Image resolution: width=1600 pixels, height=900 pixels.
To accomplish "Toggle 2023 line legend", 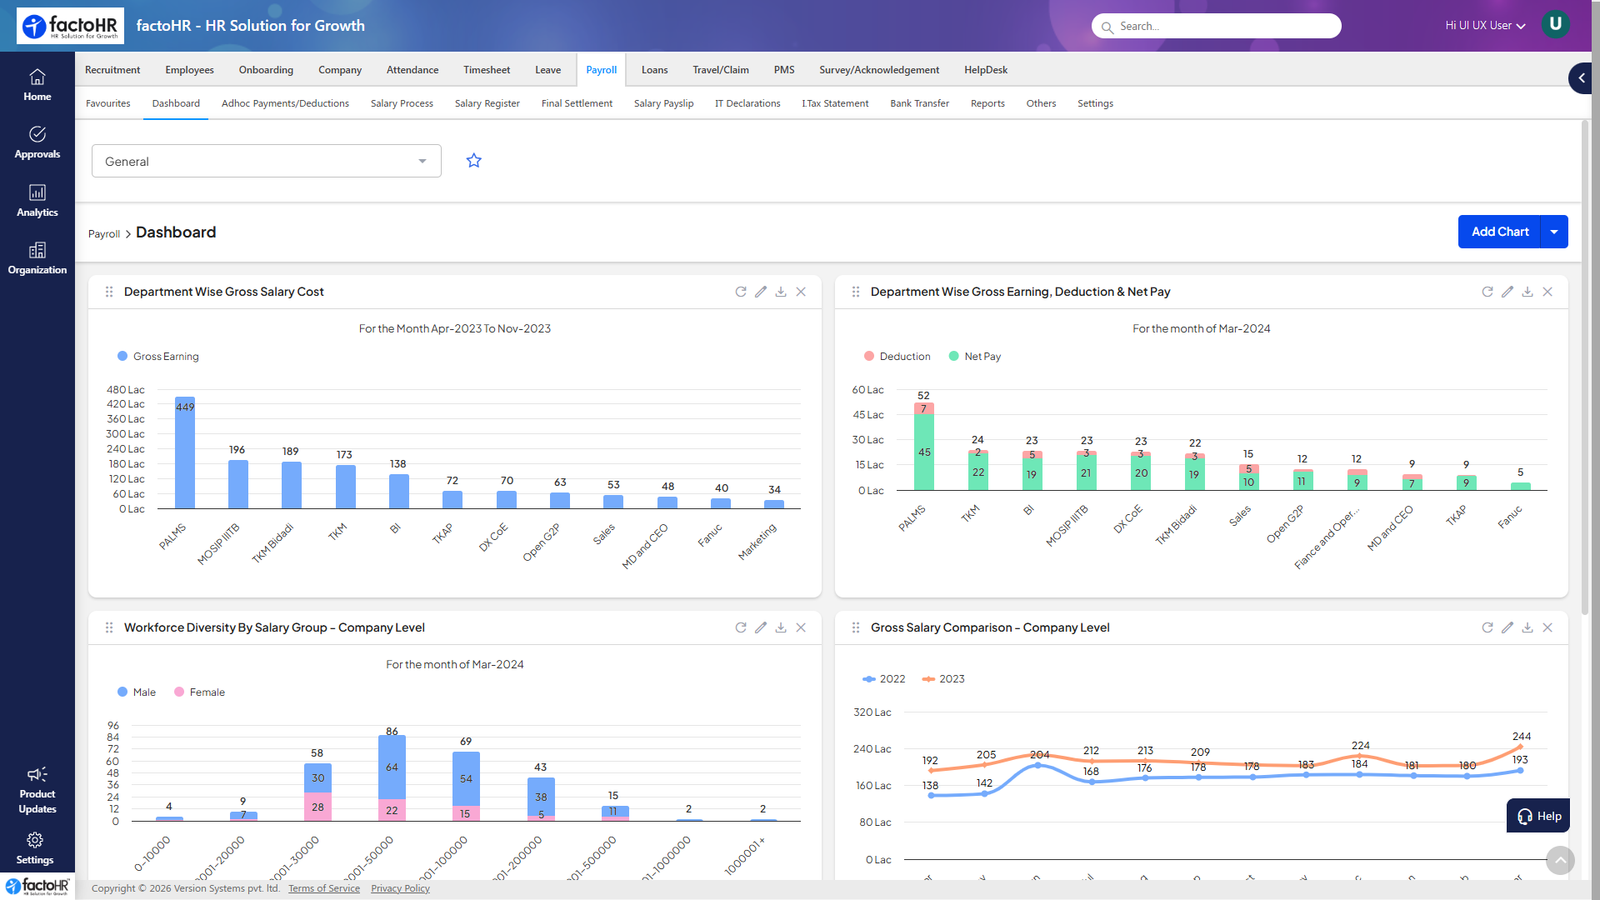I will [x=943, y=679].
